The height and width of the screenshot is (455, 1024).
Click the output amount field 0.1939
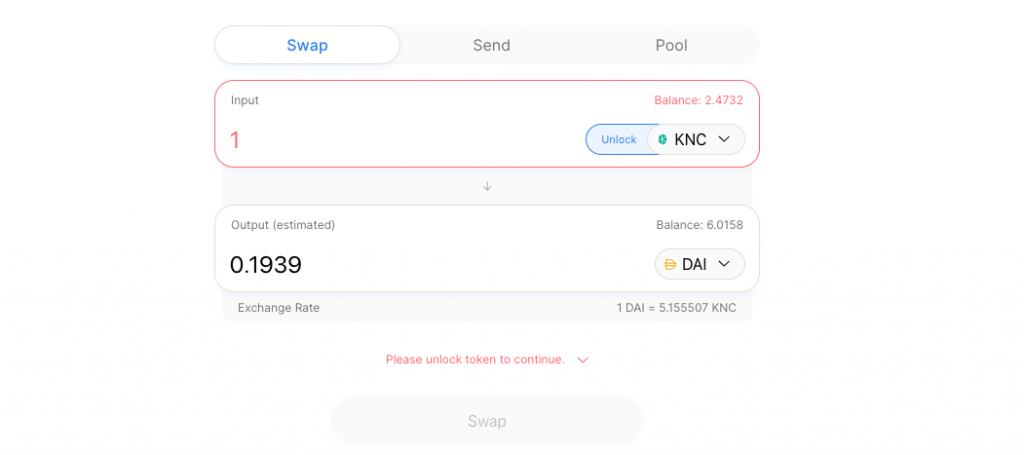click(x=400, y=265)
